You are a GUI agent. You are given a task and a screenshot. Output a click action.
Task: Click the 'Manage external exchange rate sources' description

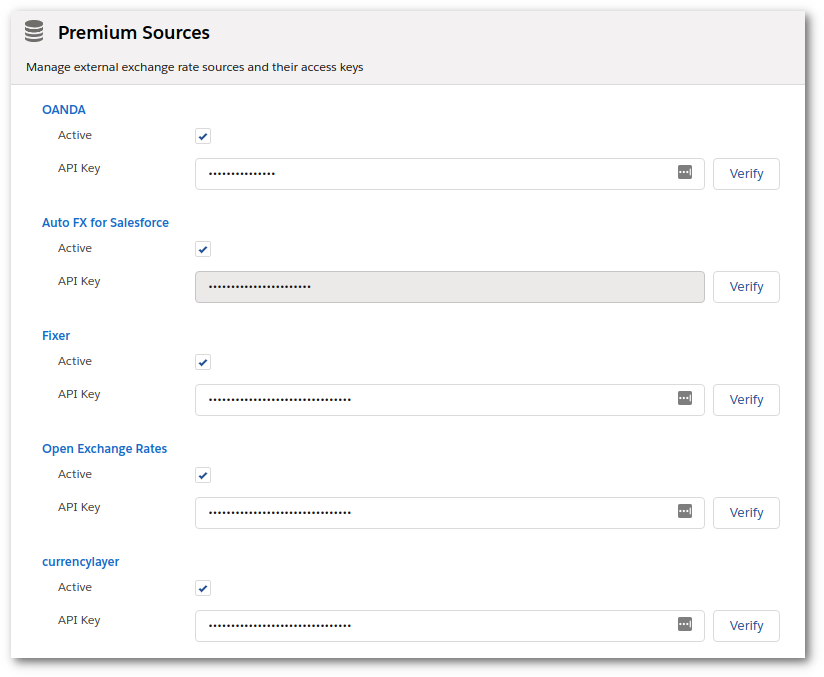point(194,67)
